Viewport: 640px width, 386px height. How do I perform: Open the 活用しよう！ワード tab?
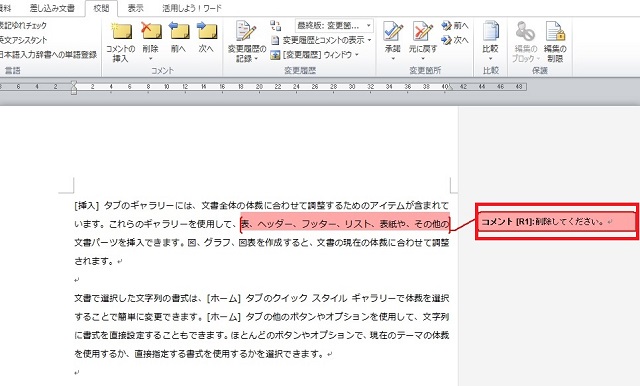pos(192,8)
